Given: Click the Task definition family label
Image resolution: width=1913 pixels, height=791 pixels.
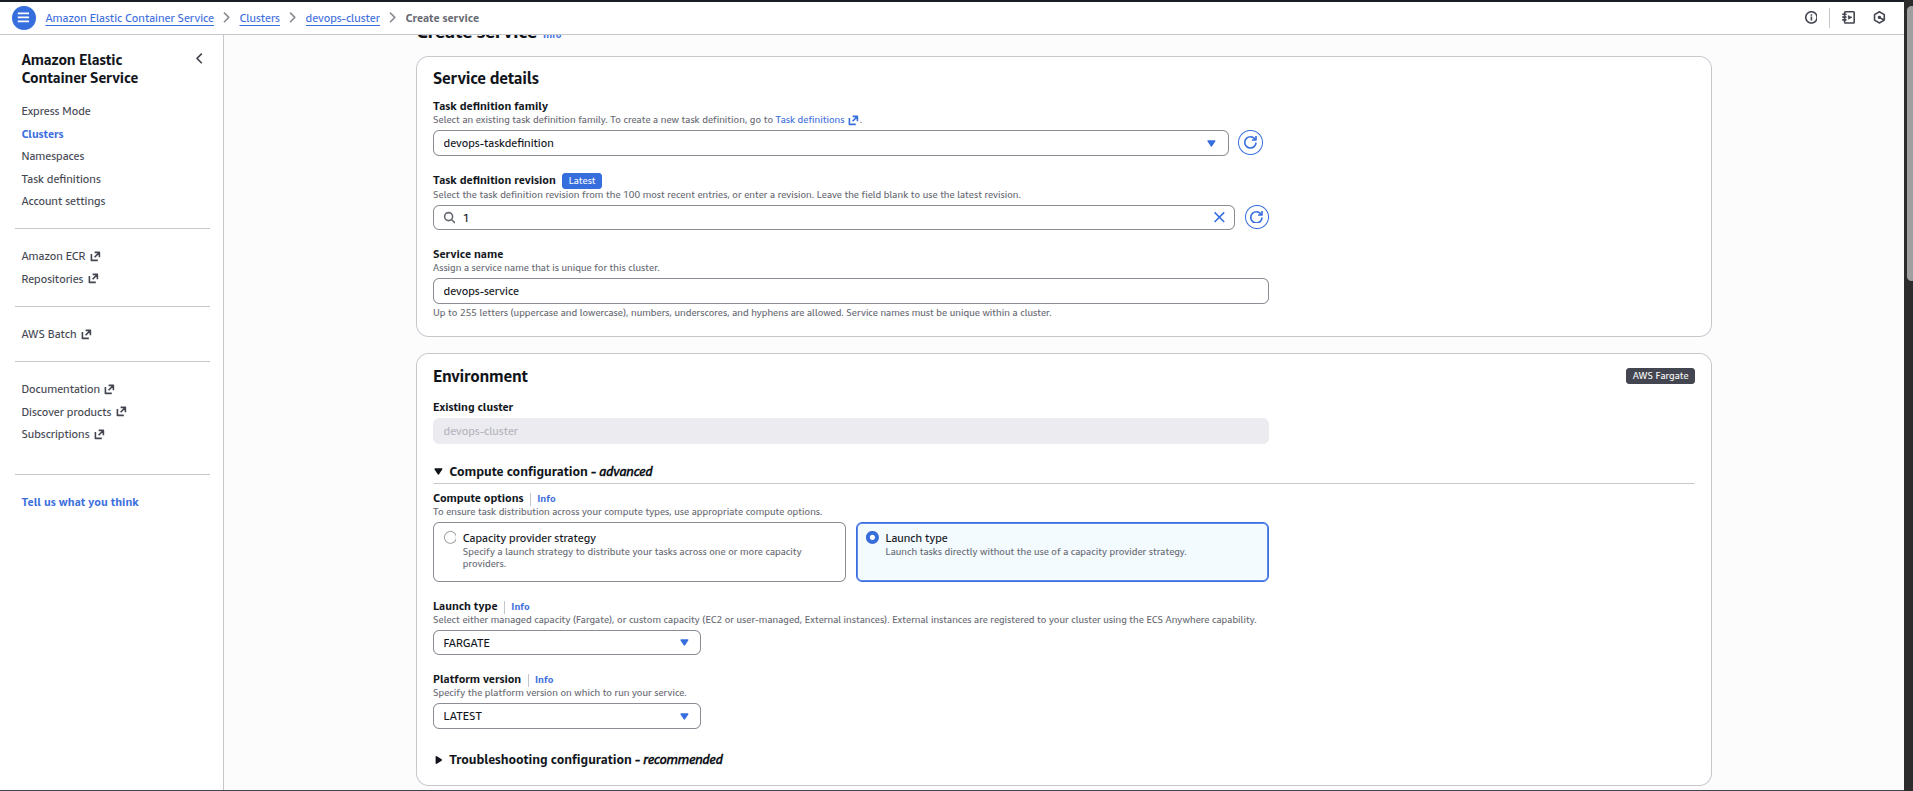Looking at the screenshot, I should pos(490,106).
